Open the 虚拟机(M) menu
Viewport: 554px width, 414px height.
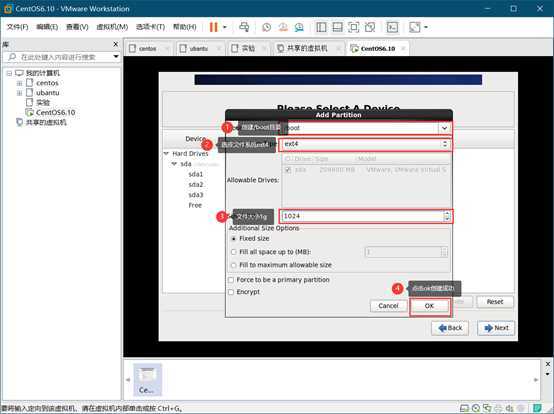pyautogui.click(x=112, y=27)
